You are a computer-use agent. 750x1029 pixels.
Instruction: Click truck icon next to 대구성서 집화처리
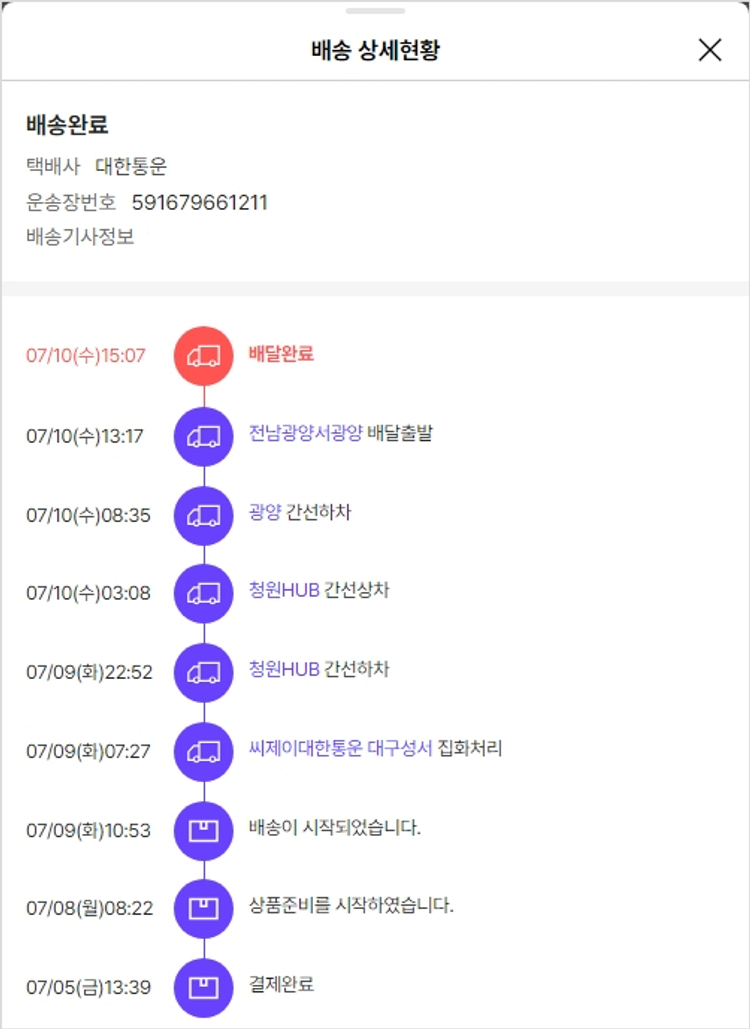click(x=204, y=750)
